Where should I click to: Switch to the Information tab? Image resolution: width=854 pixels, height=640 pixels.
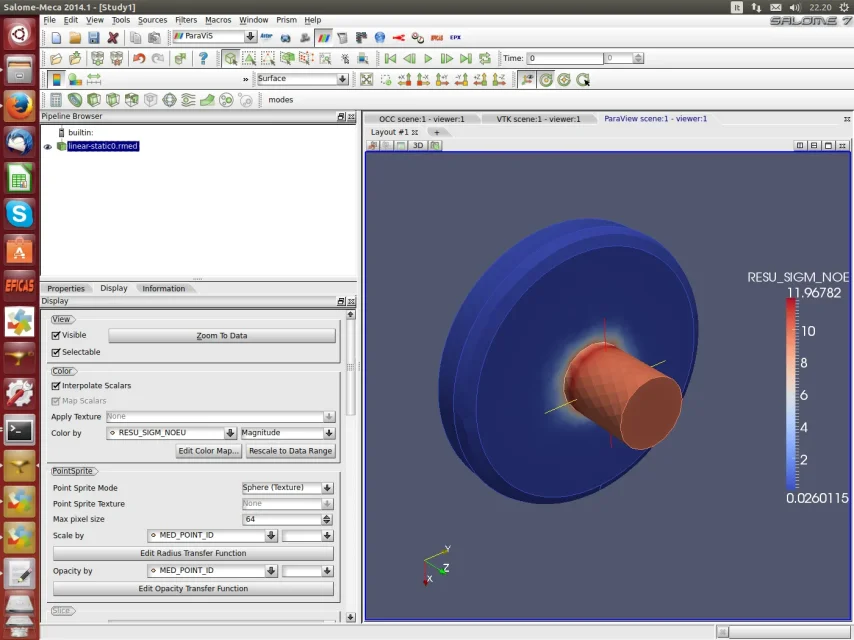(x=163, y=289)
